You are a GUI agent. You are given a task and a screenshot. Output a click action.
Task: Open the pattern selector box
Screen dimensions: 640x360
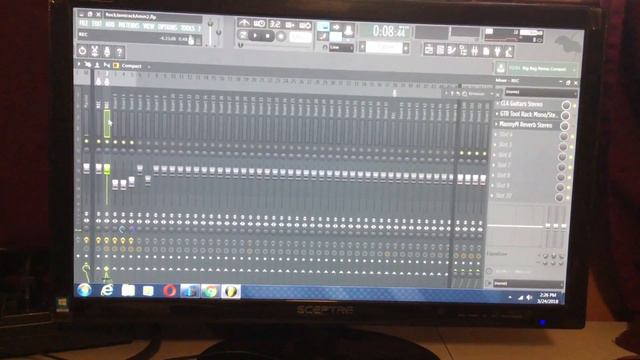384,48
